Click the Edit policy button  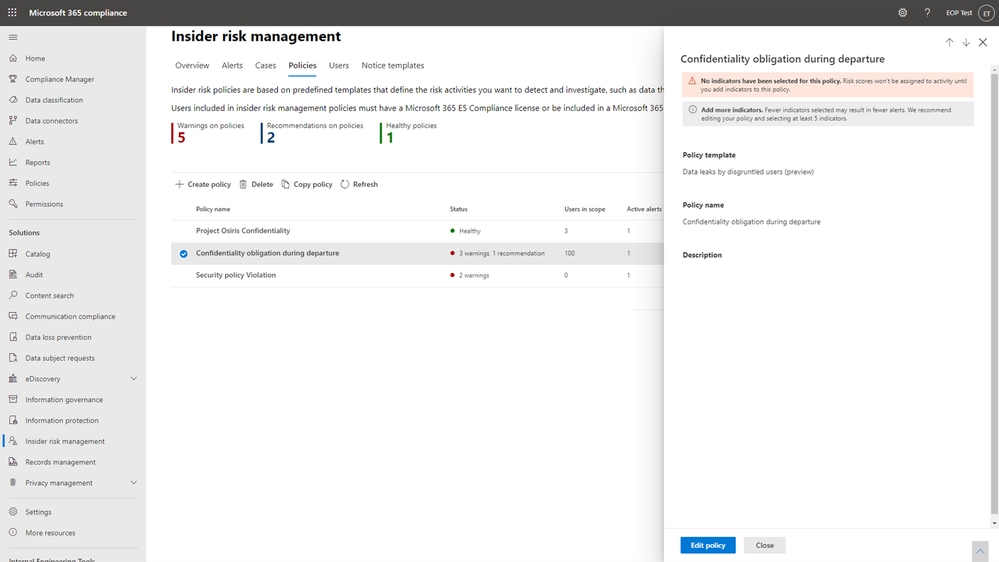(x=708, y=545)
